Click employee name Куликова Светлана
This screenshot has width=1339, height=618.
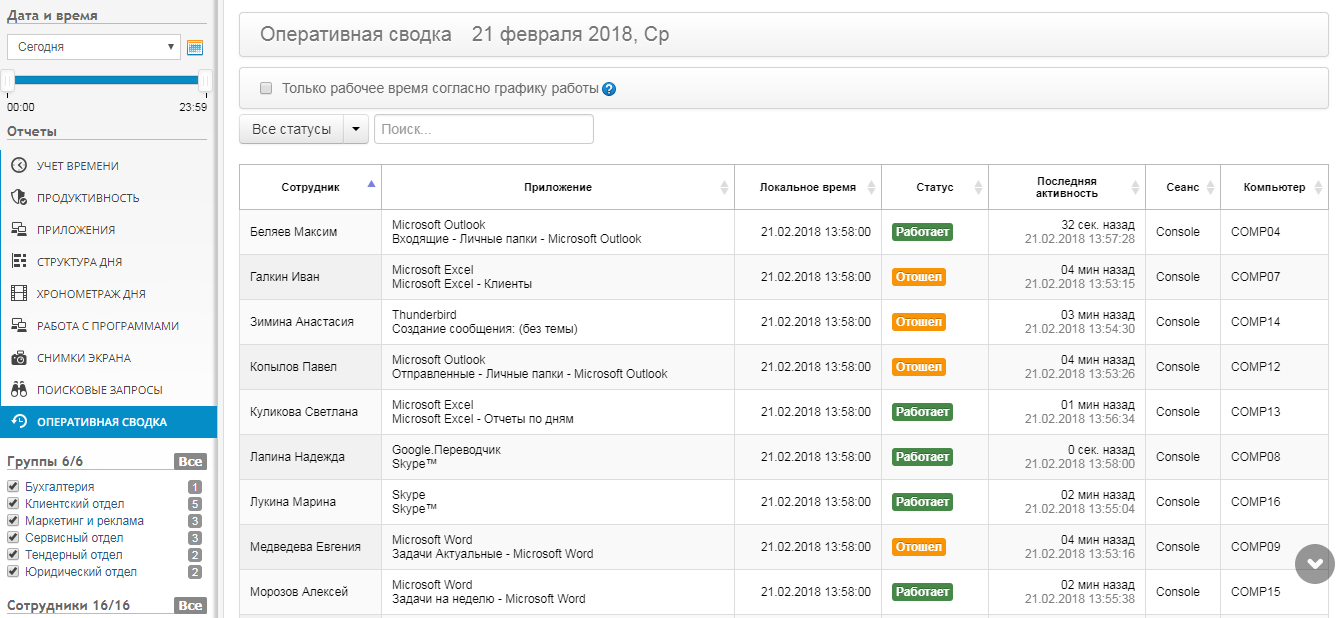[x=304, y=412]
